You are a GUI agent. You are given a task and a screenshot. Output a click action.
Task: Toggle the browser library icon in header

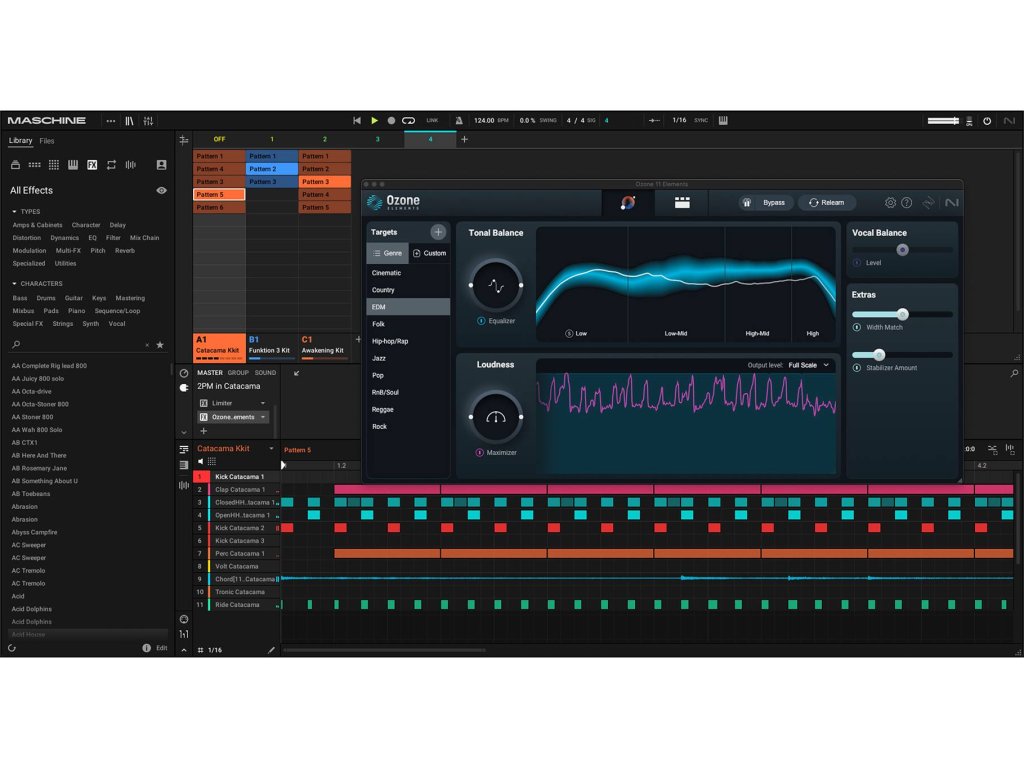coord(129,121)
